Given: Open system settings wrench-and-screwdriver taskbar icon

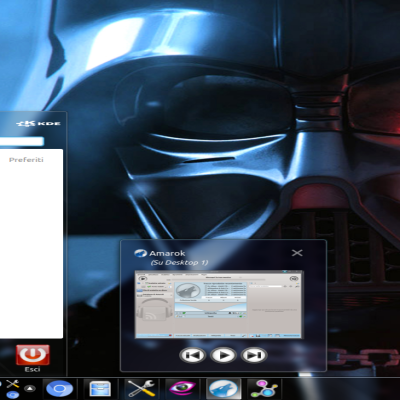Looking at the screenshot, I should pyautogui.click(x=141, y=389).
